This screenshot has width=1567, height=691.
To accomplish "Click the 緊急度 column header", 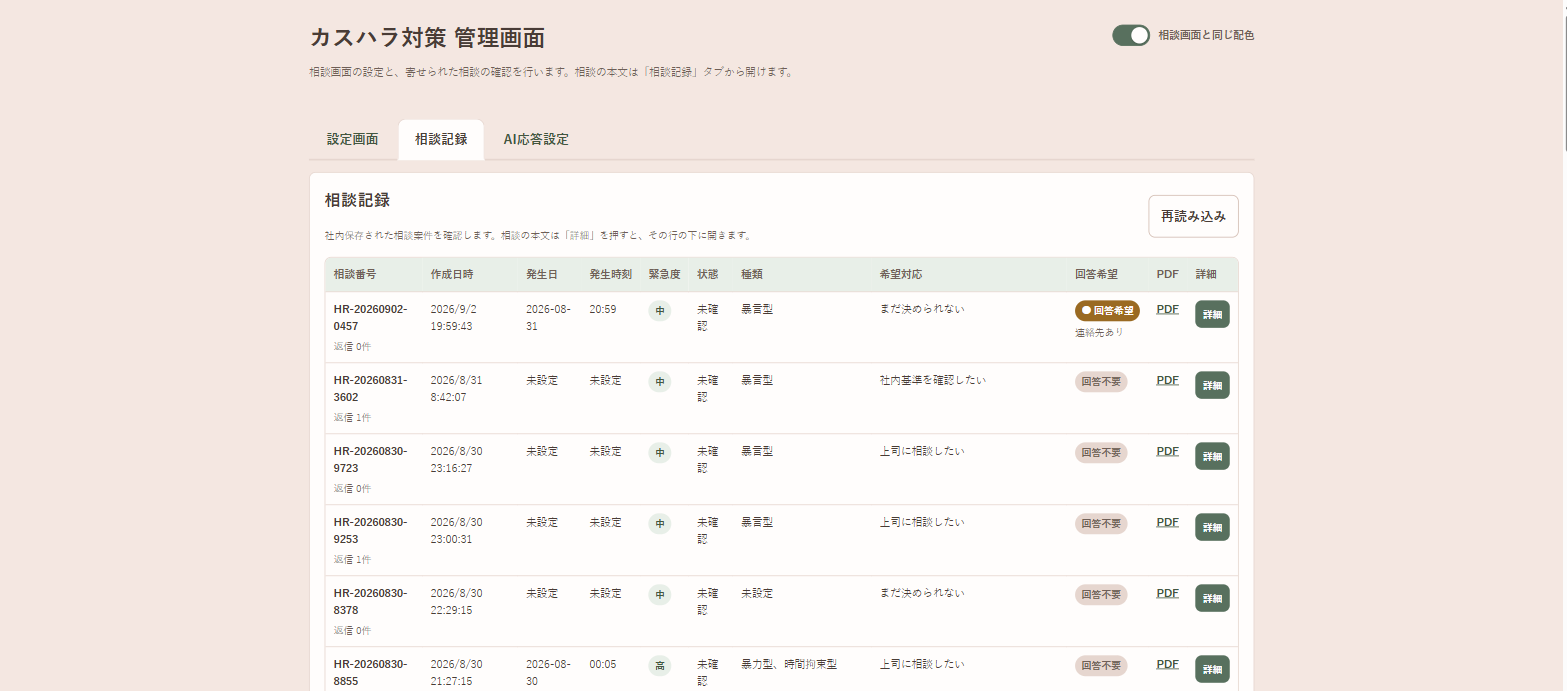I will (665, 274).
